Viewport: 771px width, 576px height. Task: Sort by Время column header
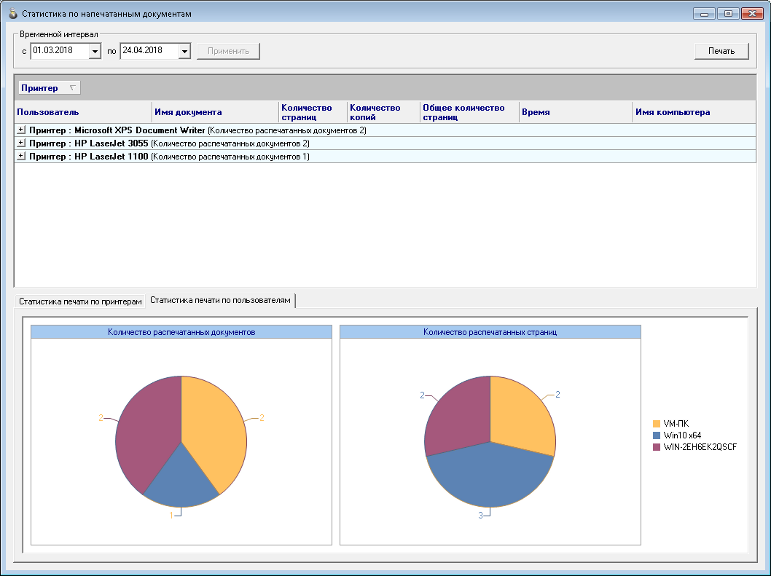pos(575,112)
